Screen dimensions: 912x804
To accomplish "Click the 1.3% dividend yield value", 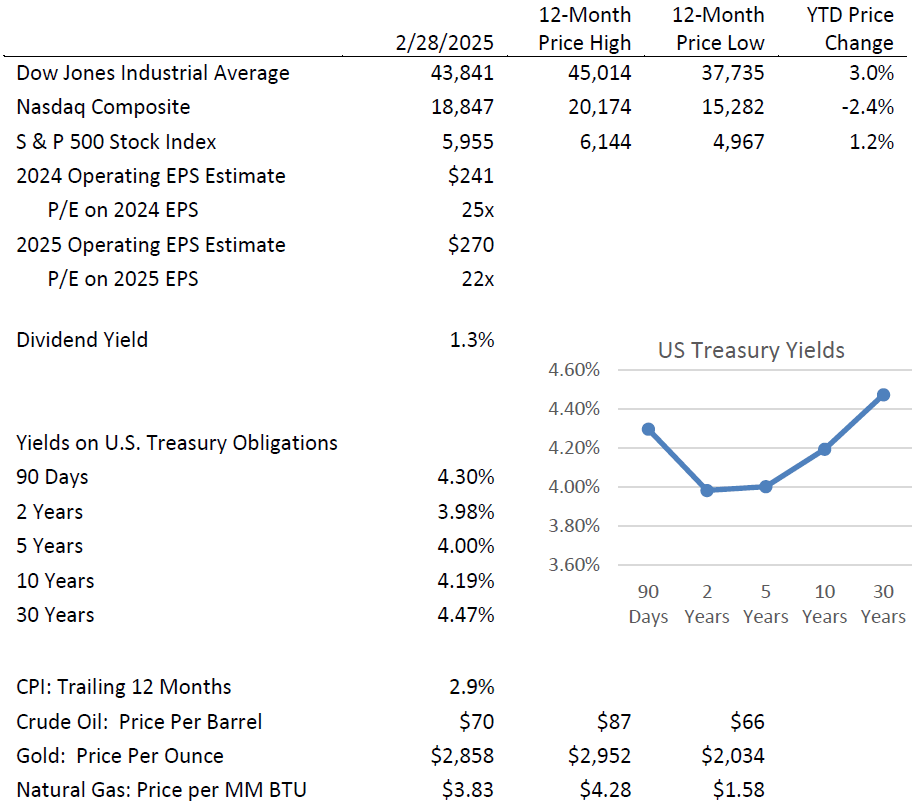I will tap(472, 340).
